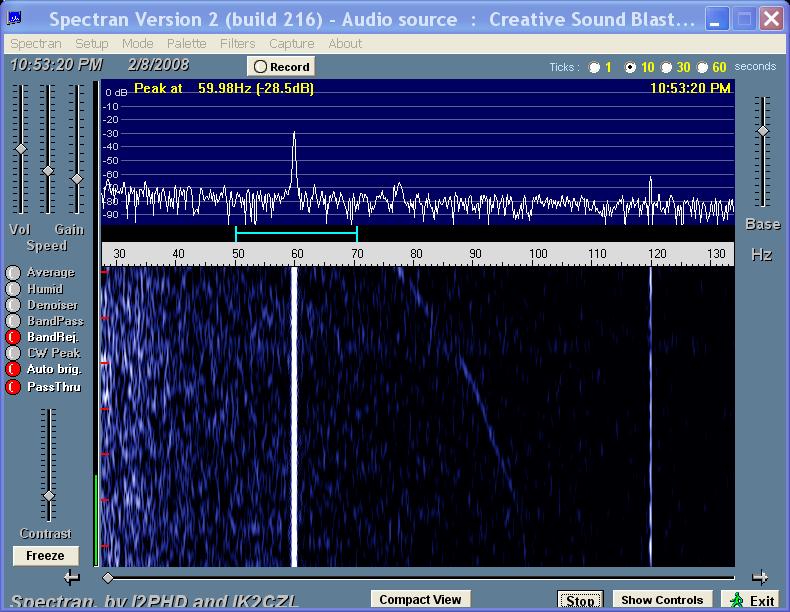Click the 60 Hz mark on frequency ruler
The width and height of the screenshot is (790, 612).
pyautogui.click(x=297, y=254)
